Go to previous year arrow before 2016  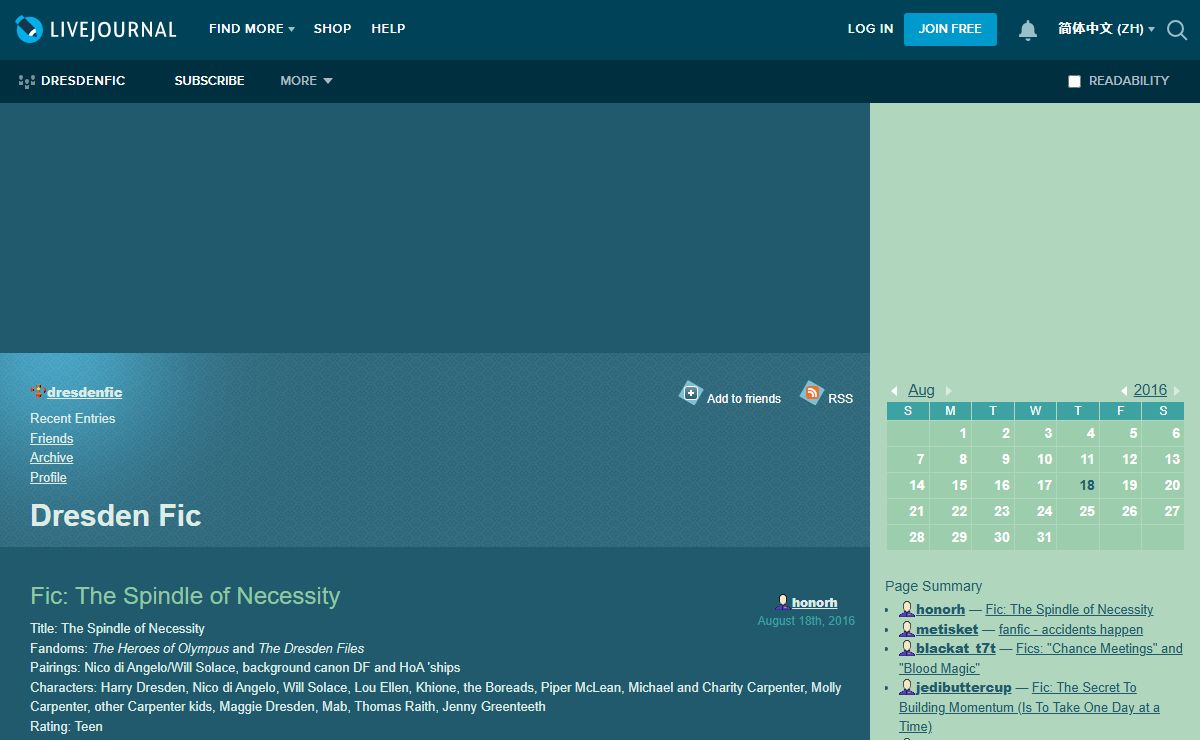click(1124, 391)
